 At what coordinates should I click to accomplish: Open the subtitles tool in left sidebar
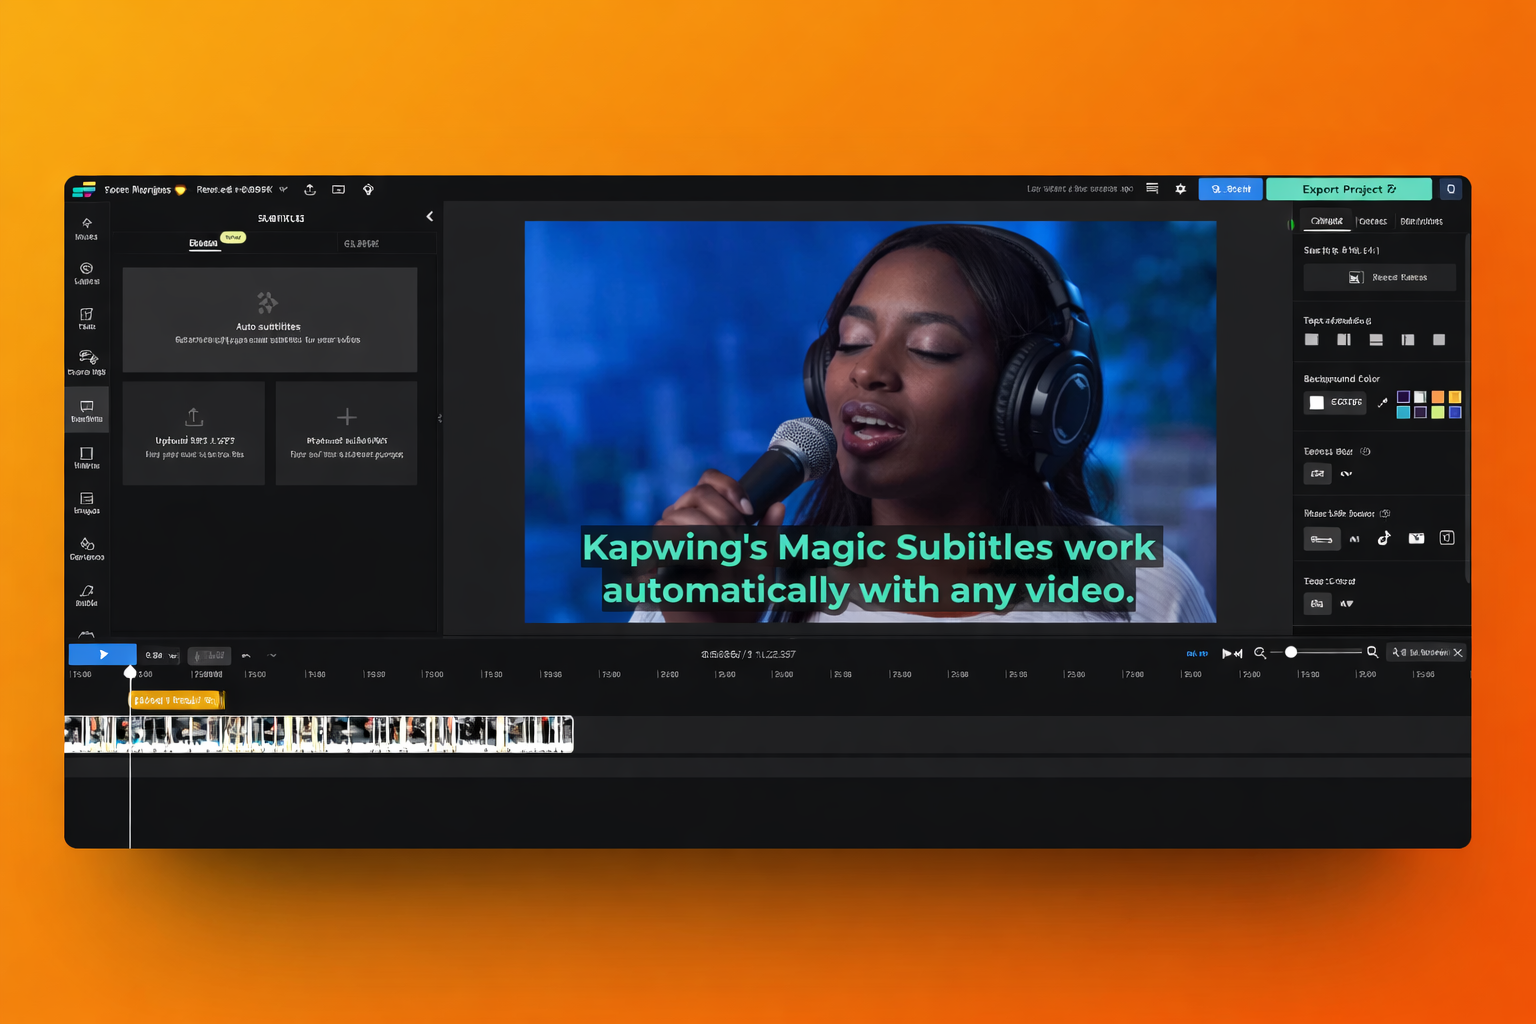tap(87, 411)
